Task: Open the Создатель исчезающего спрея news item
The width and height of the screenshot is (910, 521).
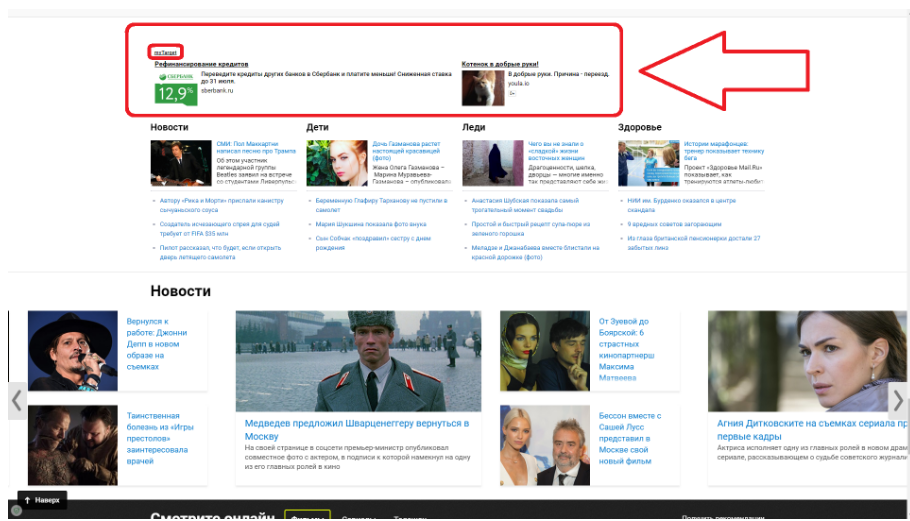Action: tap(219, 229)
